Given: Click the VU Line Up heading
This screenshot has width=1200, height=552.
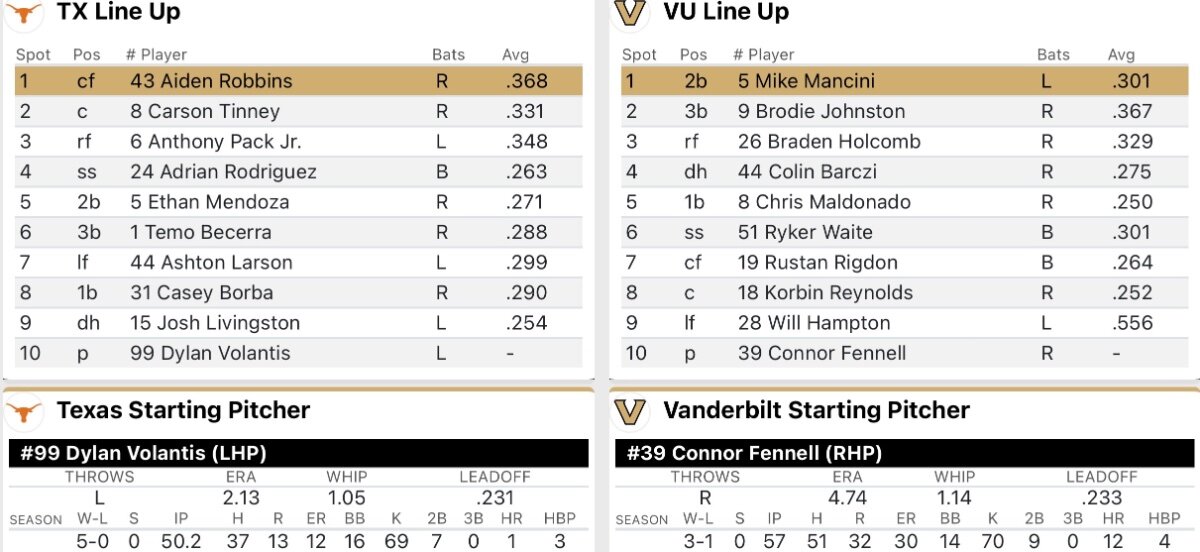Looking at the screenshot, I should 726,13.
